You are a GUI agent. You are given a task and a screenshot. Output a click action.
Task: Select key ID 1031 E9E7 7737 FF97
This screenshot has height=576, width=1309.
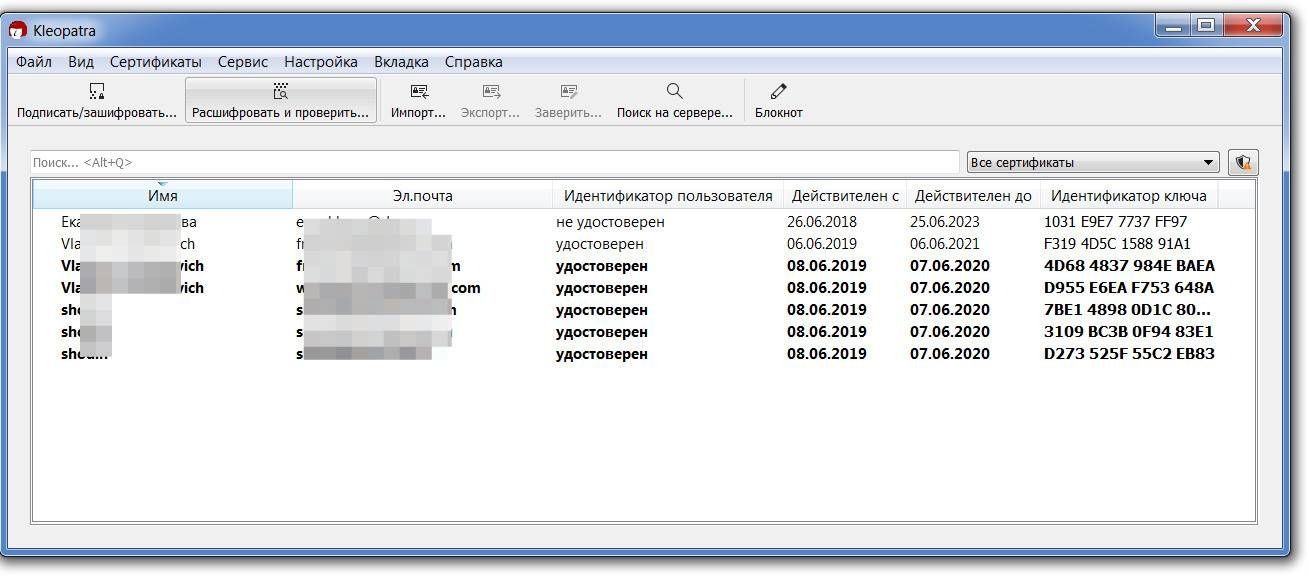coord(1115,222)
